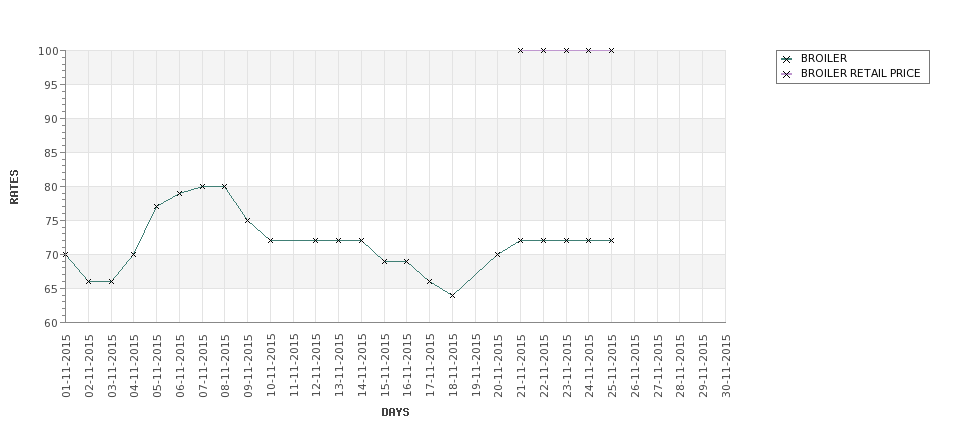The width and height of the screenshot is (975, 429).
Task: Click the 65 label on the y-axis
Action: point(51,289)
